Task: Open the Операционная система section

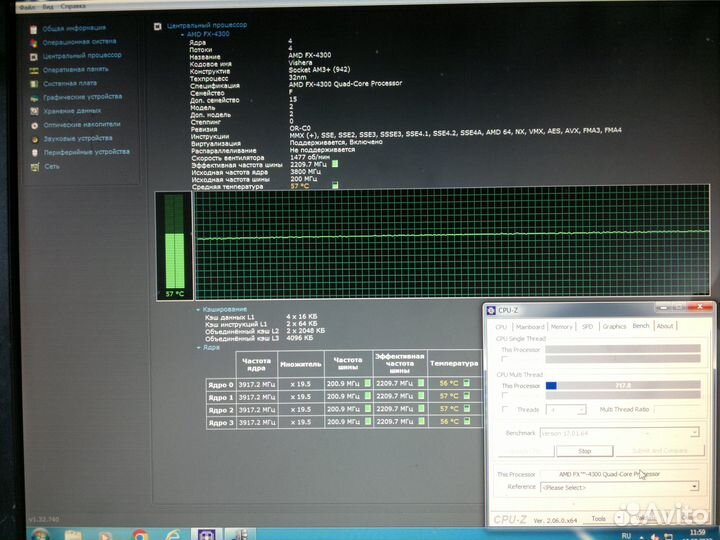Action: point(79,42)
